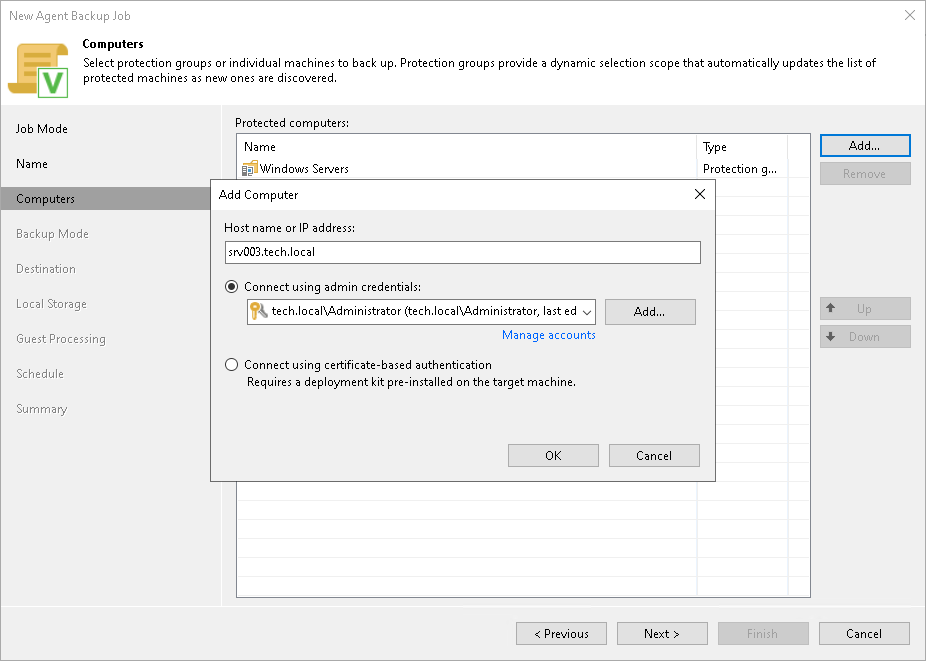The image size is (926, 661).
Task: Open the Name wizard step
Action: 32,164
